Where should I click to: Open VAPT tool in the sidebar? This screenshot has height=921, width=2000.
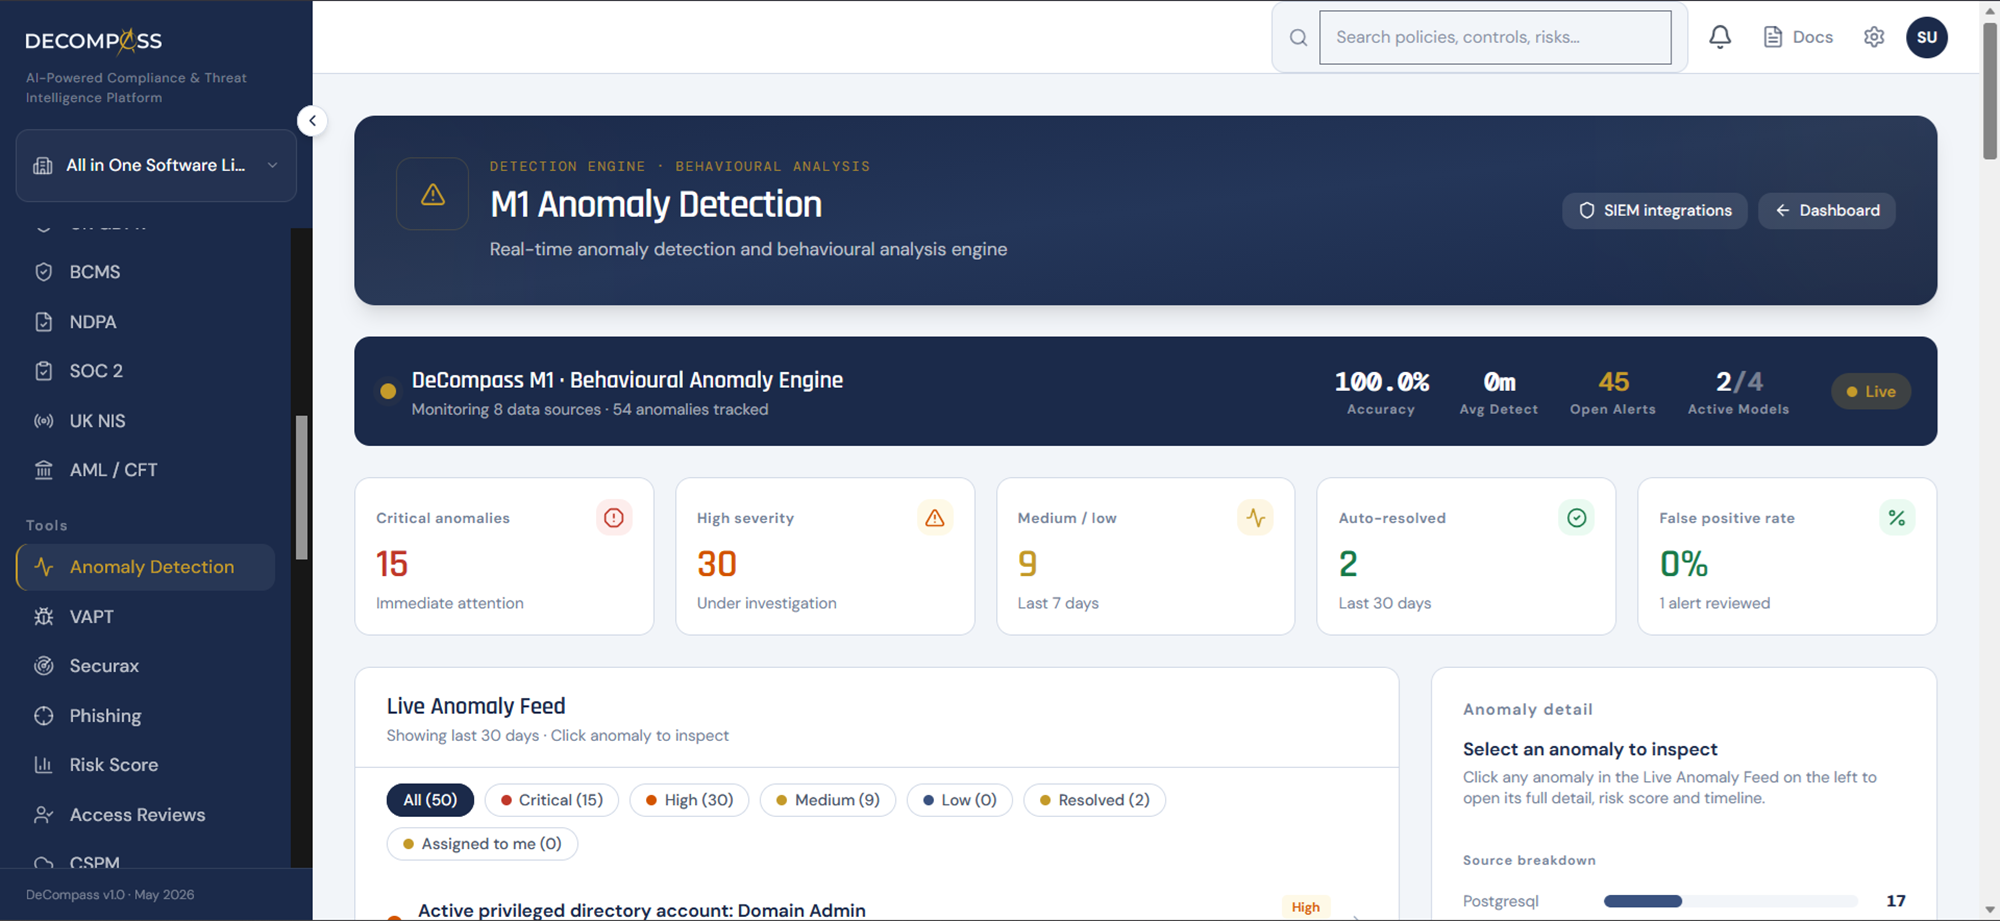point(146,617)
